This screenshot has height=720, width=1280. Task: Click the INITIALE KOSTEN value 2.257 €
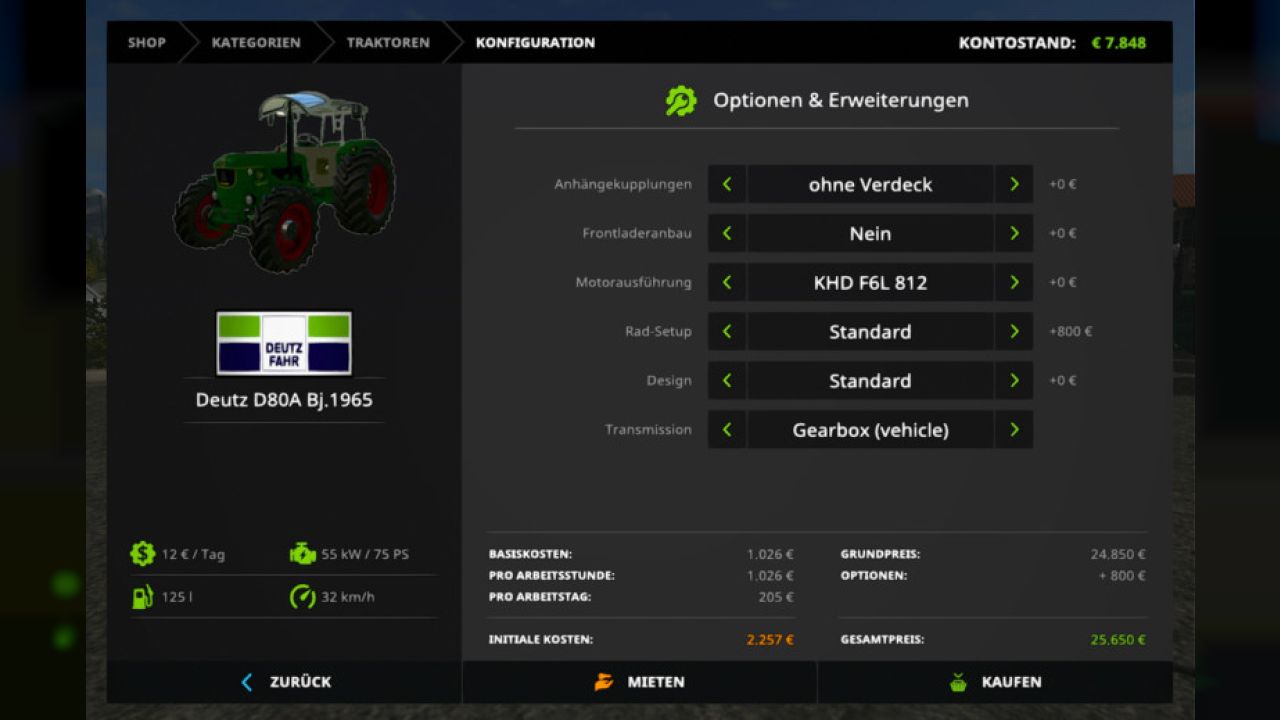(x=770, y=639)
